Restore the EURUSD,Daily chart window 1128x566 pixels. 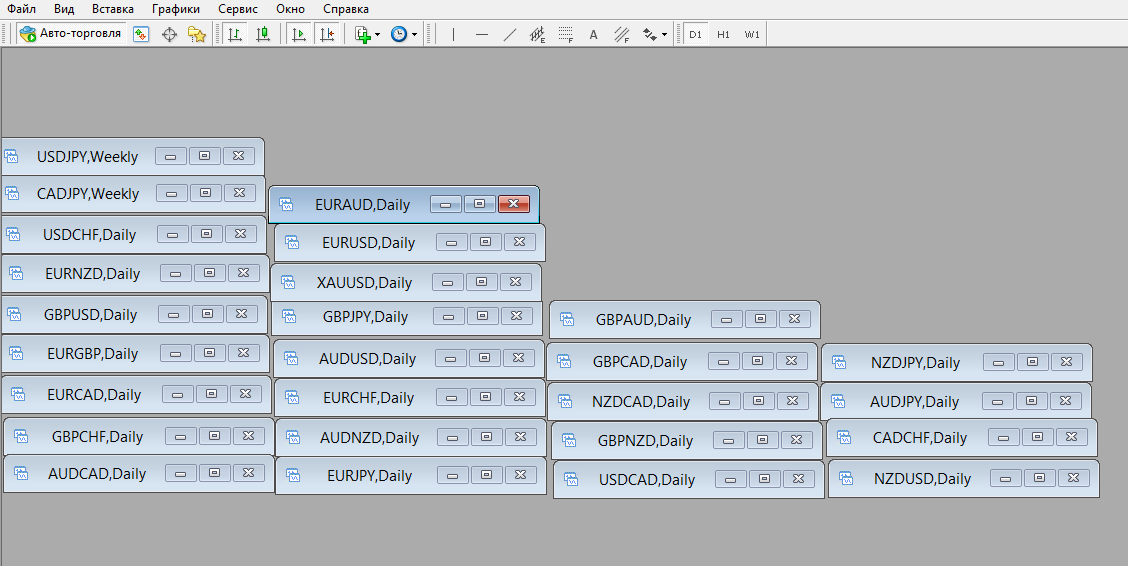pos(486,242)
